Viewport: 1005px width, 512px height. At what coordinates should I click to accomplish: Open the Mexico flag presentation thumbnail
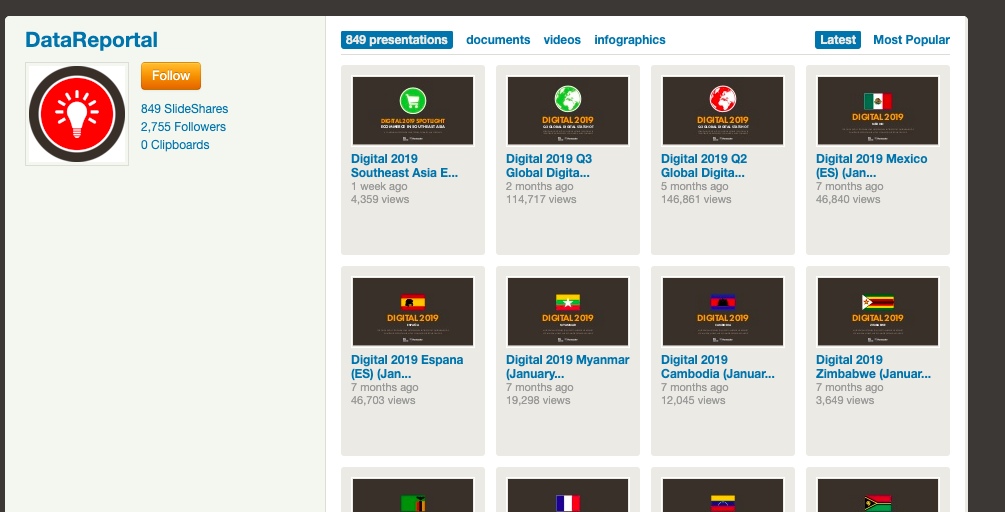(878, 111)
